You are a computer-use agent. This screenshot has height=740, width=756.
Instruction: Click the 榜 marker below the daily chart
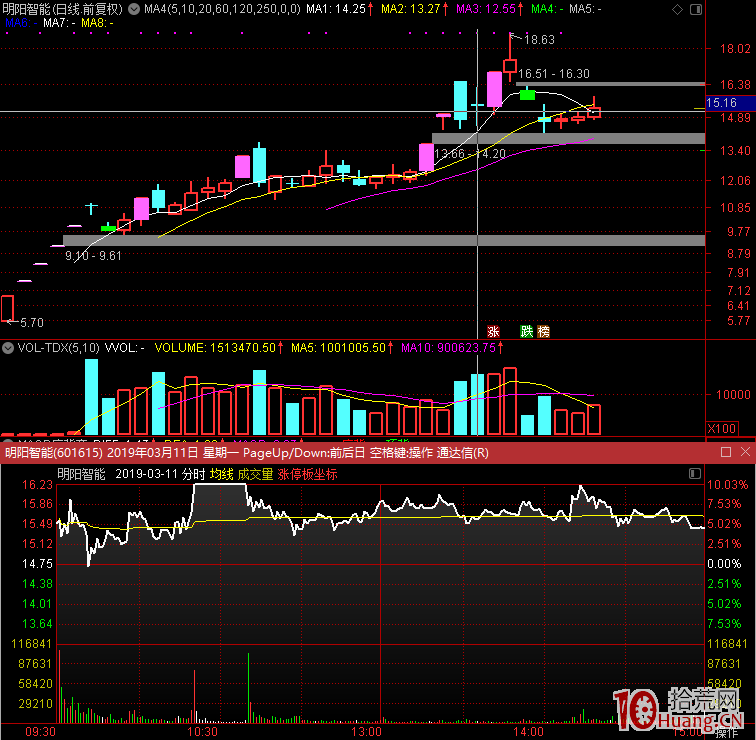[x=543, y=332]
